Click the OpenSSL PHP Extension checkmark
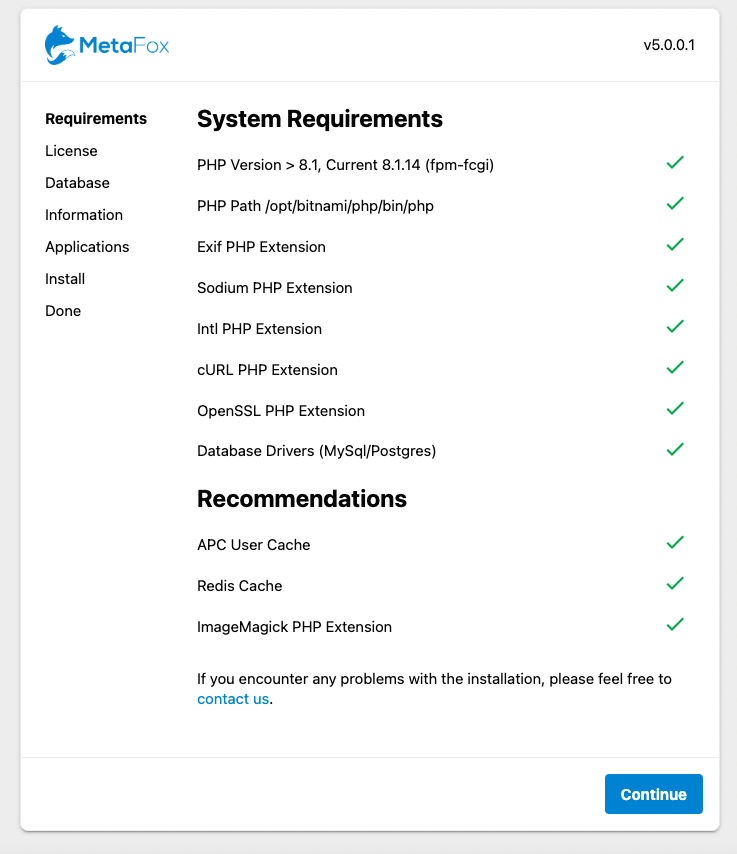The width and height of the screenshot is (737, 854). [x=675, y=408]
